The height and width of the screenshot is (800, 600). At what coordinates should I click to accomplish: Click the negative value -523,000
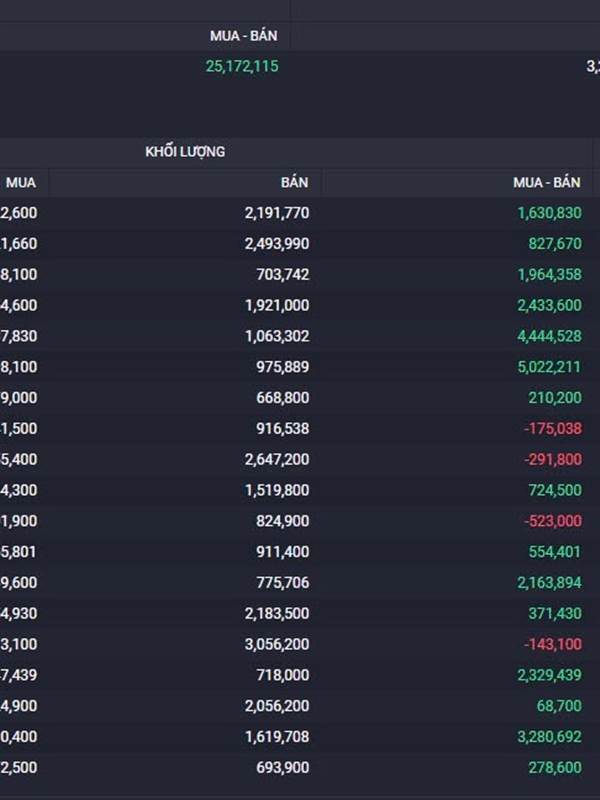(x=553, y=521)
